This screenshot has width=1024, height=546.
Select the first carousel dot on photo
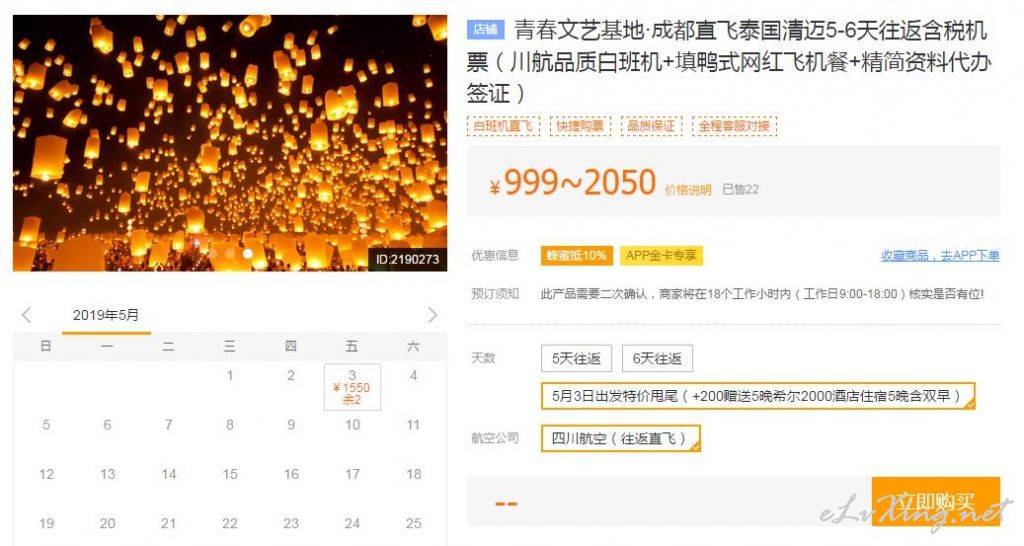[213, 253]
